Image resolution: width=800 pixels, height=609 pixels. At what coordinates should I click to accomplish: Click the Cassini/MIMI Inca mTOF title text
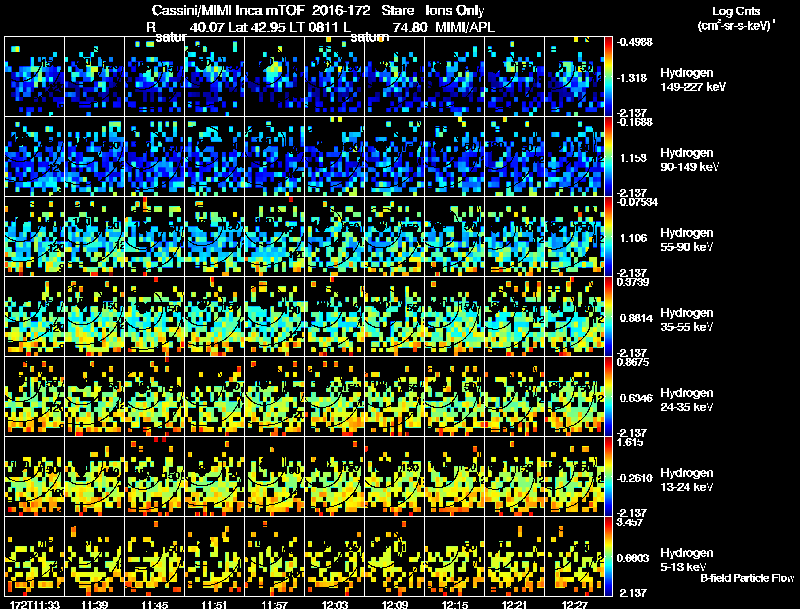228,10
